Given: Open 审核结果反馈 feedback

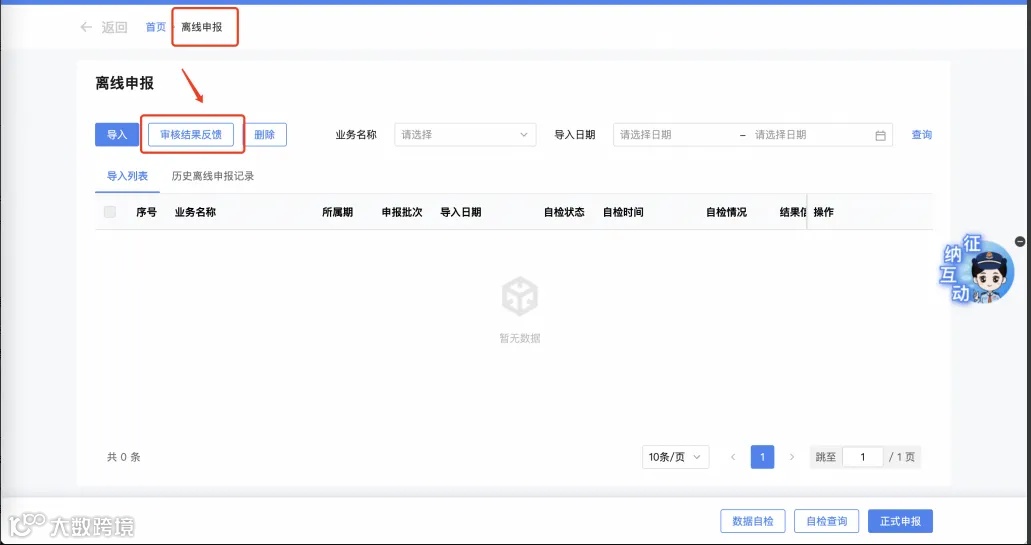Looking at the screenshot, I should 191,135.
